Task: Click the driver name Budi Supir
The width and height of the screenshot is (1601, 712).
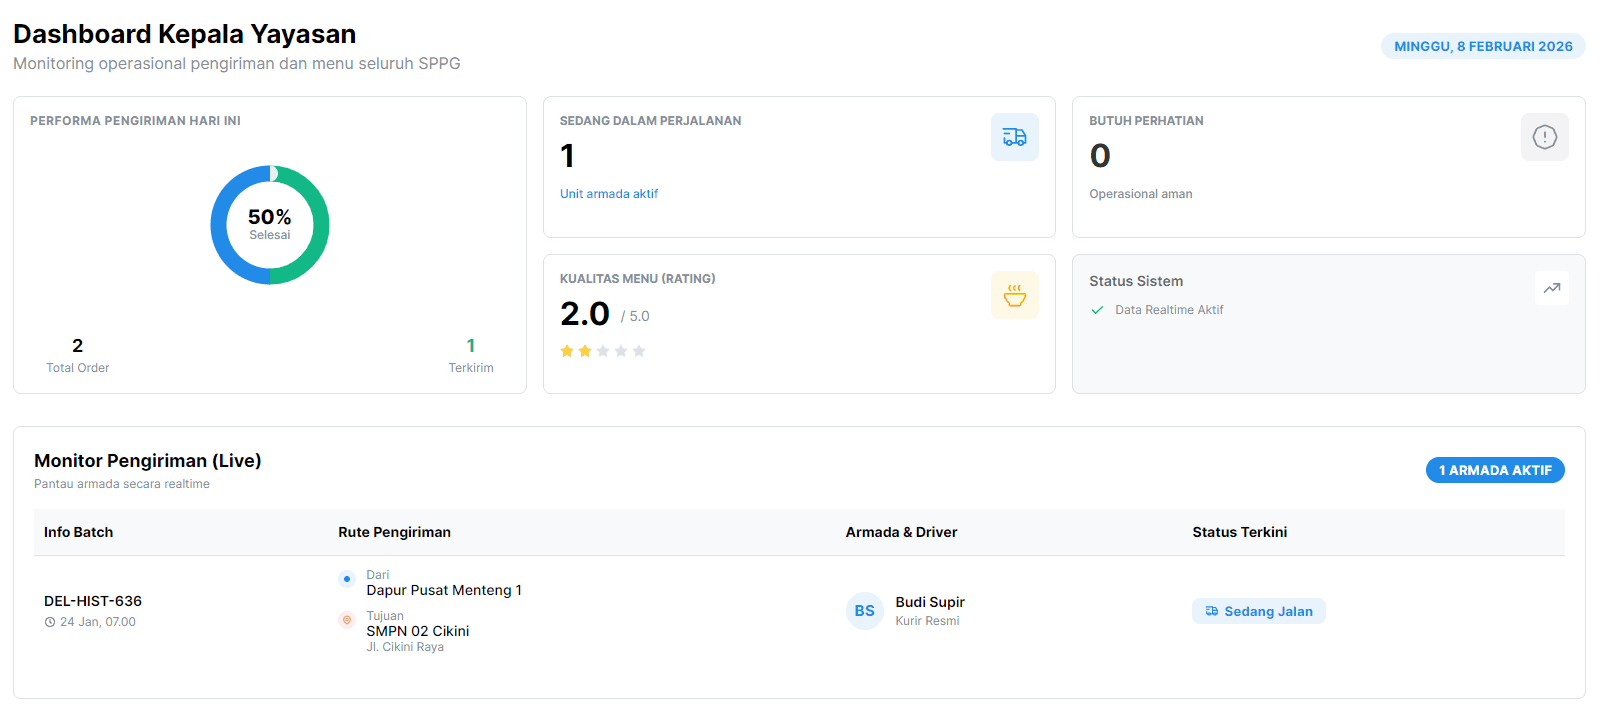Action: pos(930,602)
